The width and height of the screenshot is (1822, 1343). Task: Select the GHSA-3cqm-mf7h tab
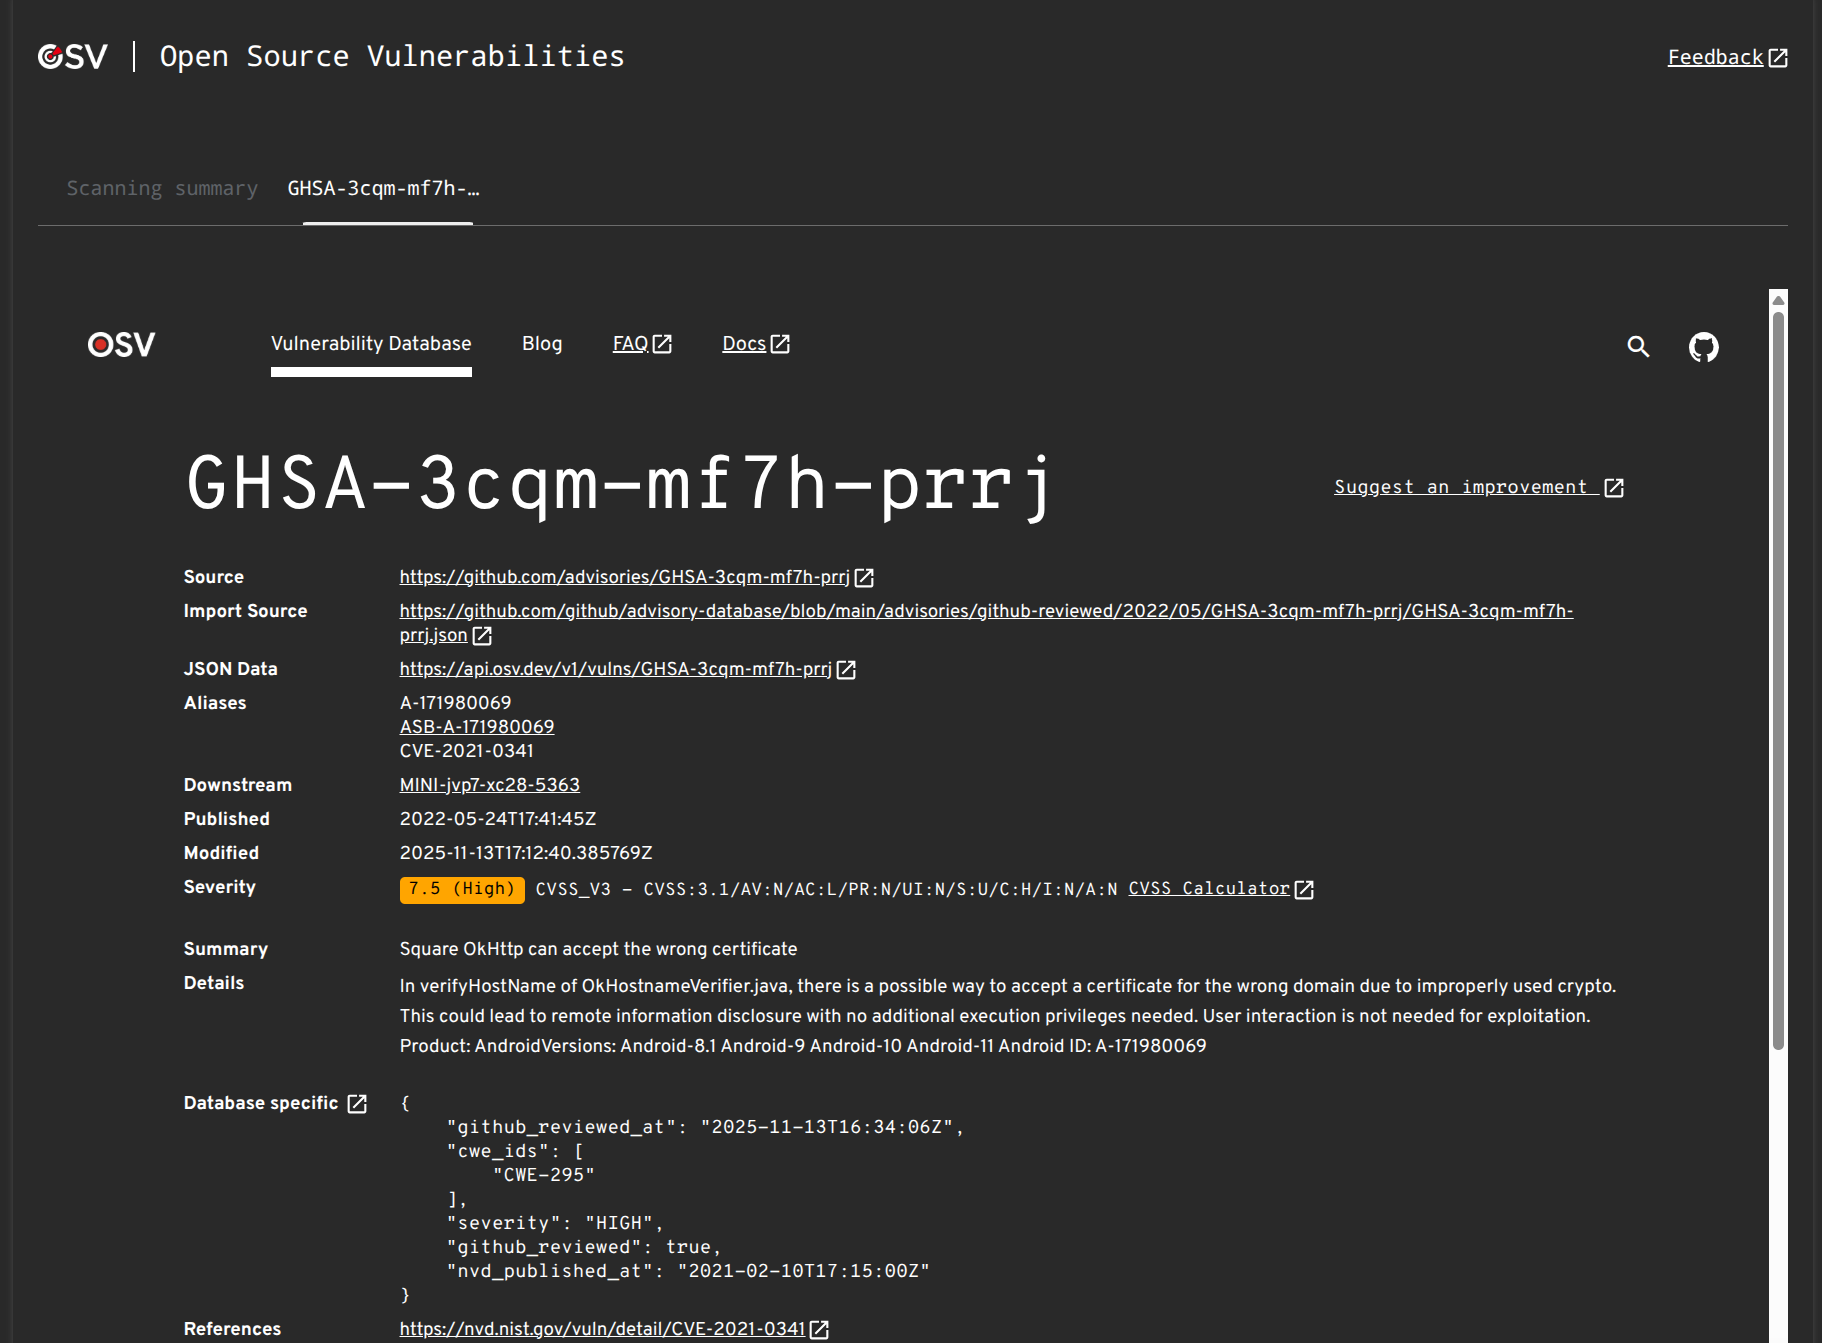[x=384, y=188]
